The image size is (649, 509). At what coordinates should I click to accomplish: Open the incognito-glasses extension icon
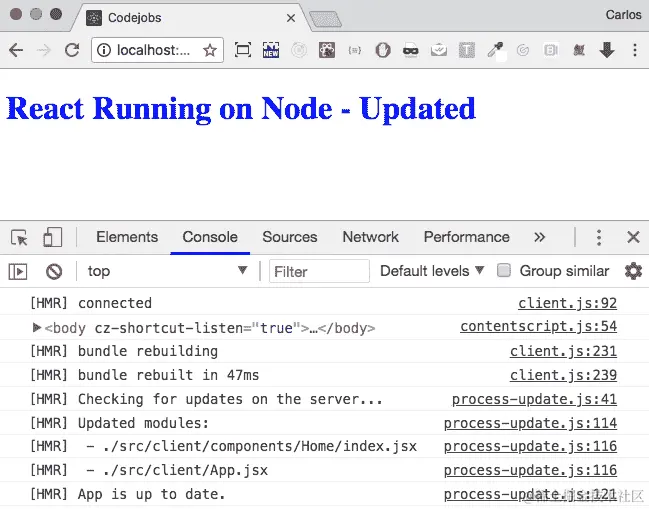411,50
